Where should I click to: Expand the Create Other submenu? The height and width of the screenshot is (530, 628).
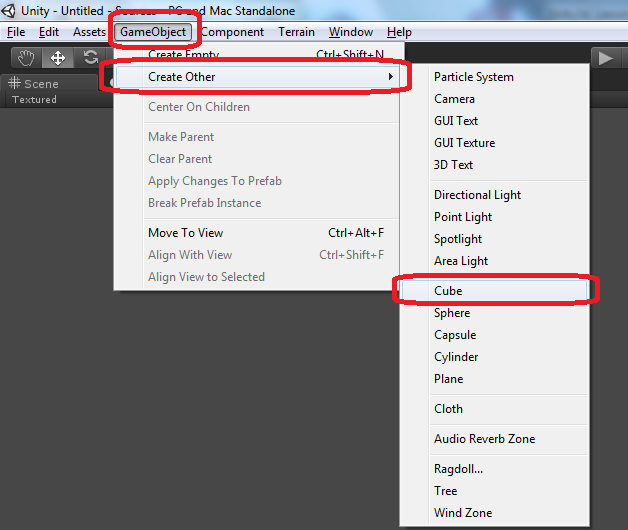(x=258, y=77)
